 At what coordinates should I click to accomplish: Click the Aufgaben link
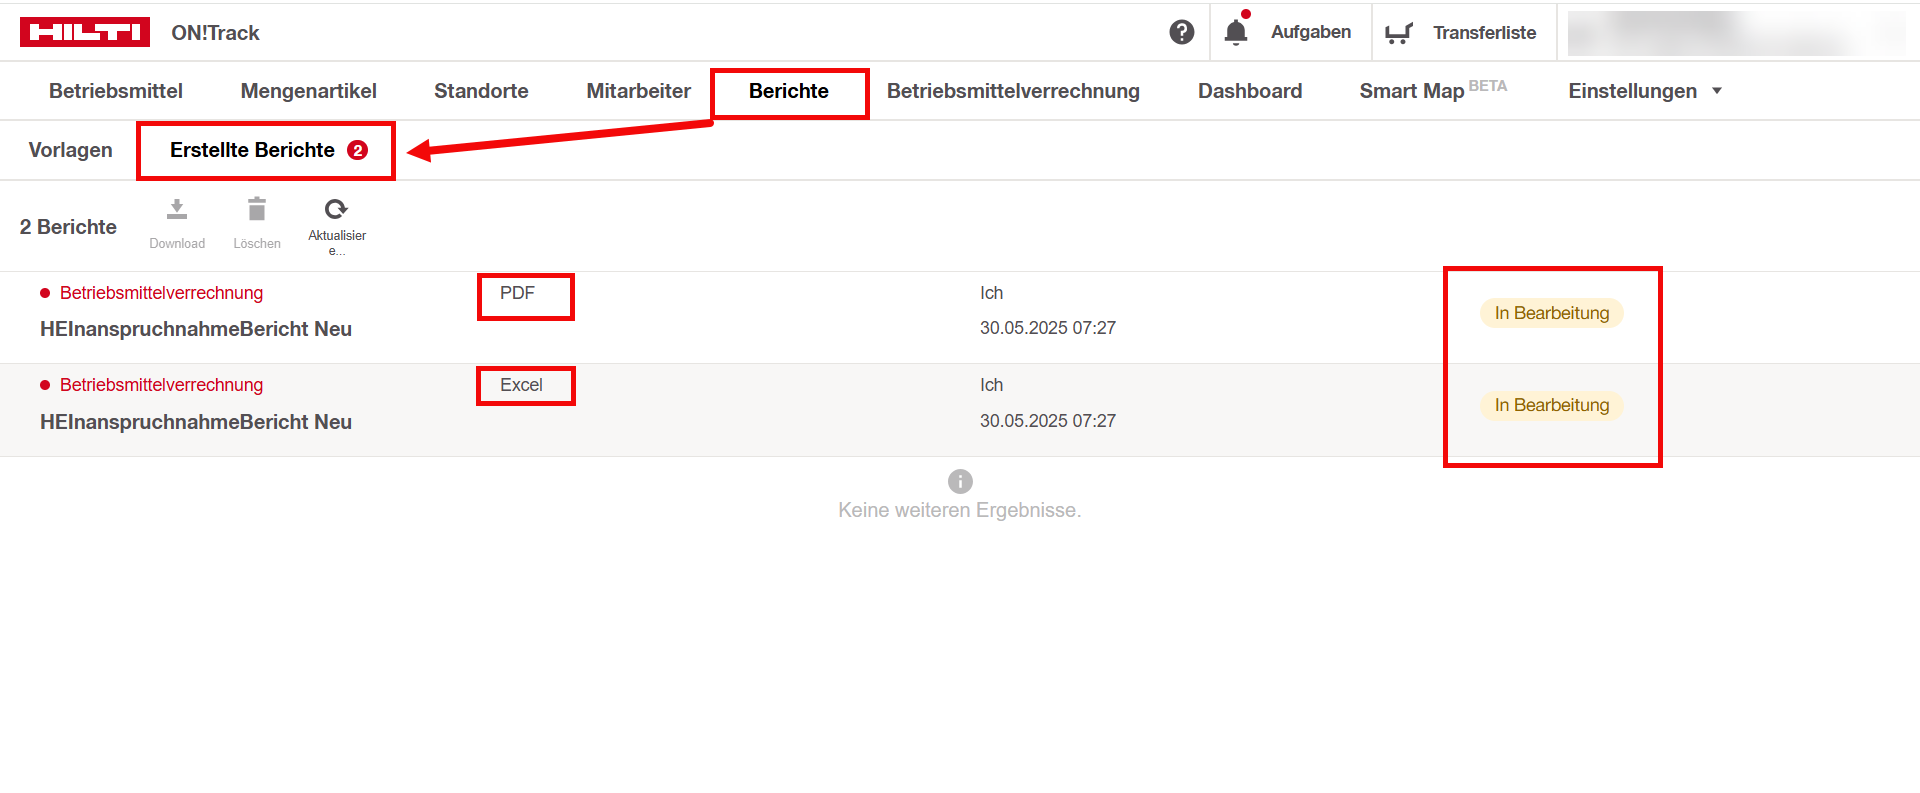1310,32
